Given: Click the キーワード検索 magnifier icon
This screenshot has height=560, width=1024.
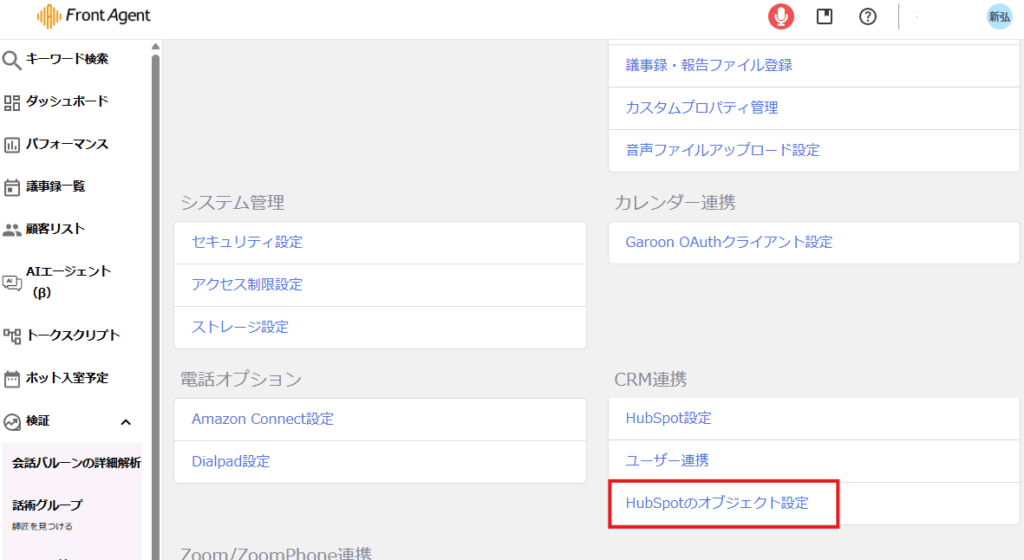Looking at the screenshot, I should [12, 60].
